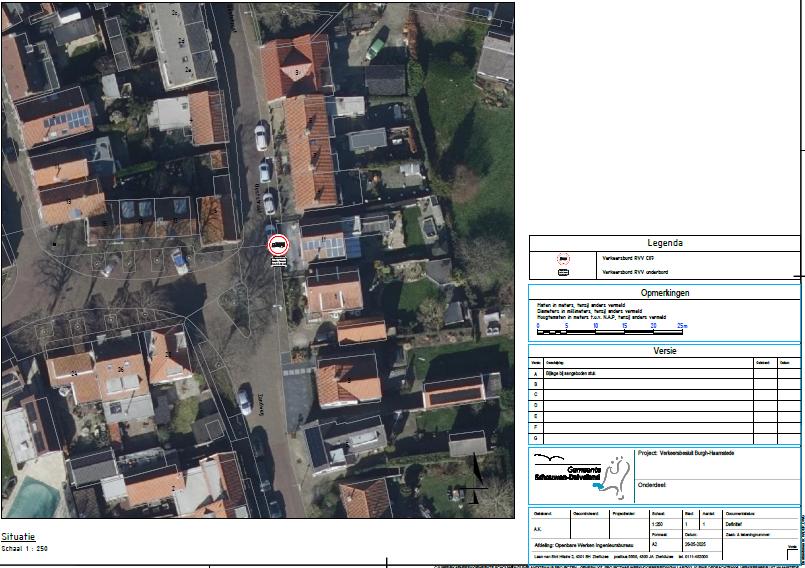The height and width of the screenshot is (568, 805).
Task: Click the truck prohibition sign on the map
Action: (278, 245)
